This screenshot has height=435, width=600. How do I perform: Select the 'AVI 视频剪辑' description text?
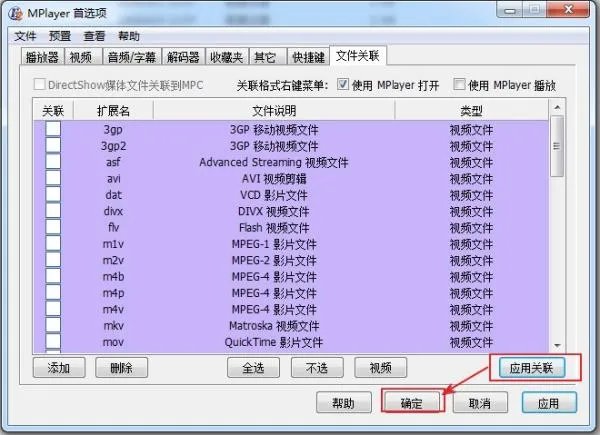(x=274, y=179)
